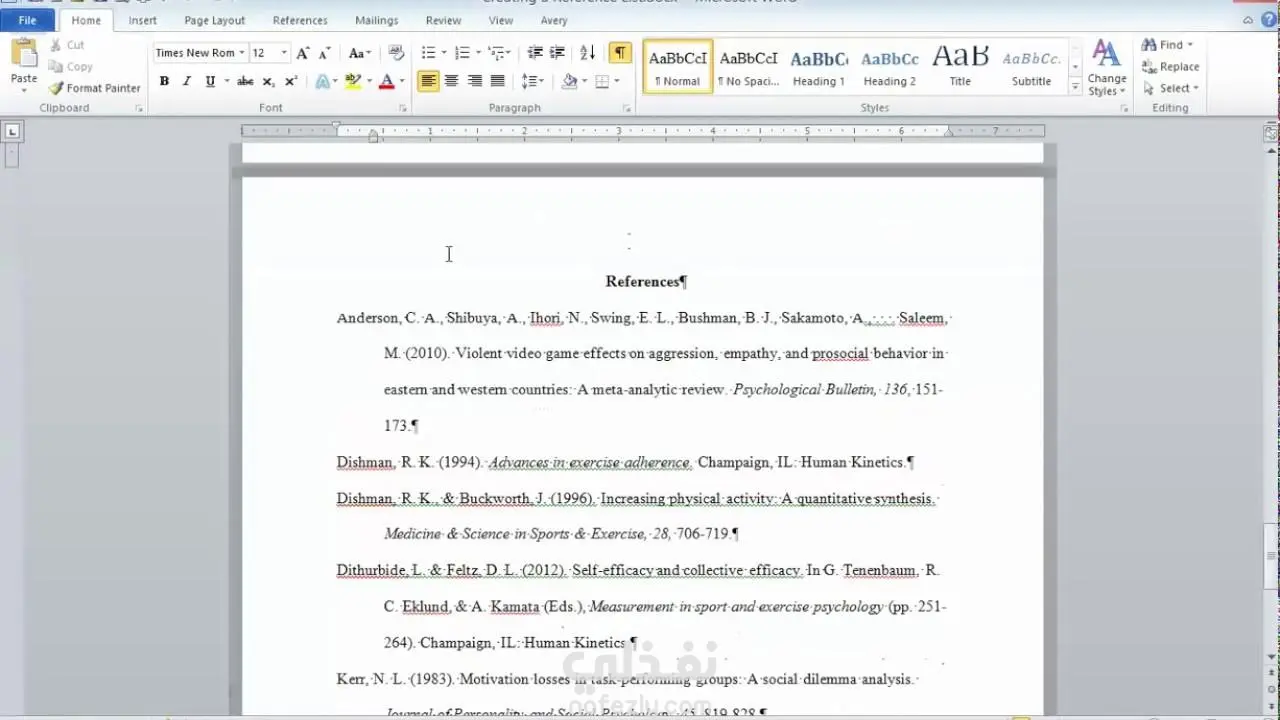
Task: Click the Shading paint bucket color
Action: click(x=569, y=81)
